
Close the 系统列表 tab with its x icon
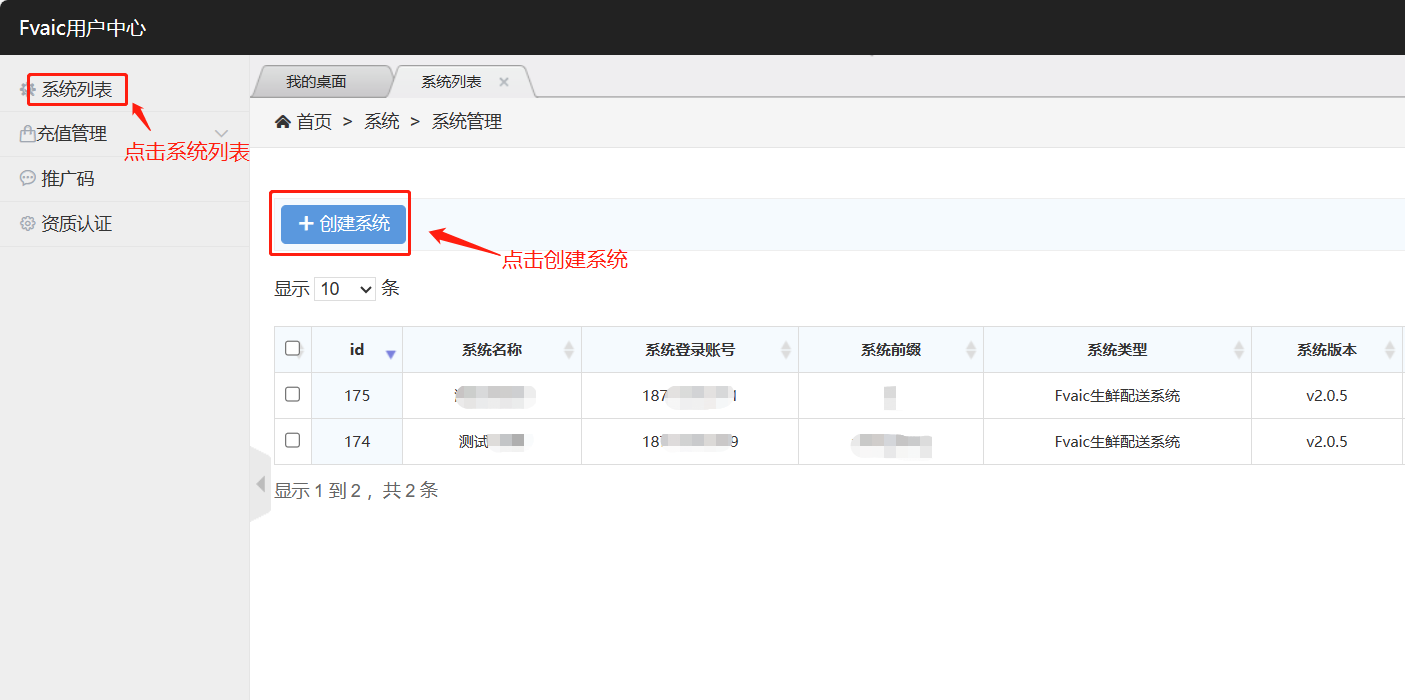(x=504, y=82)
